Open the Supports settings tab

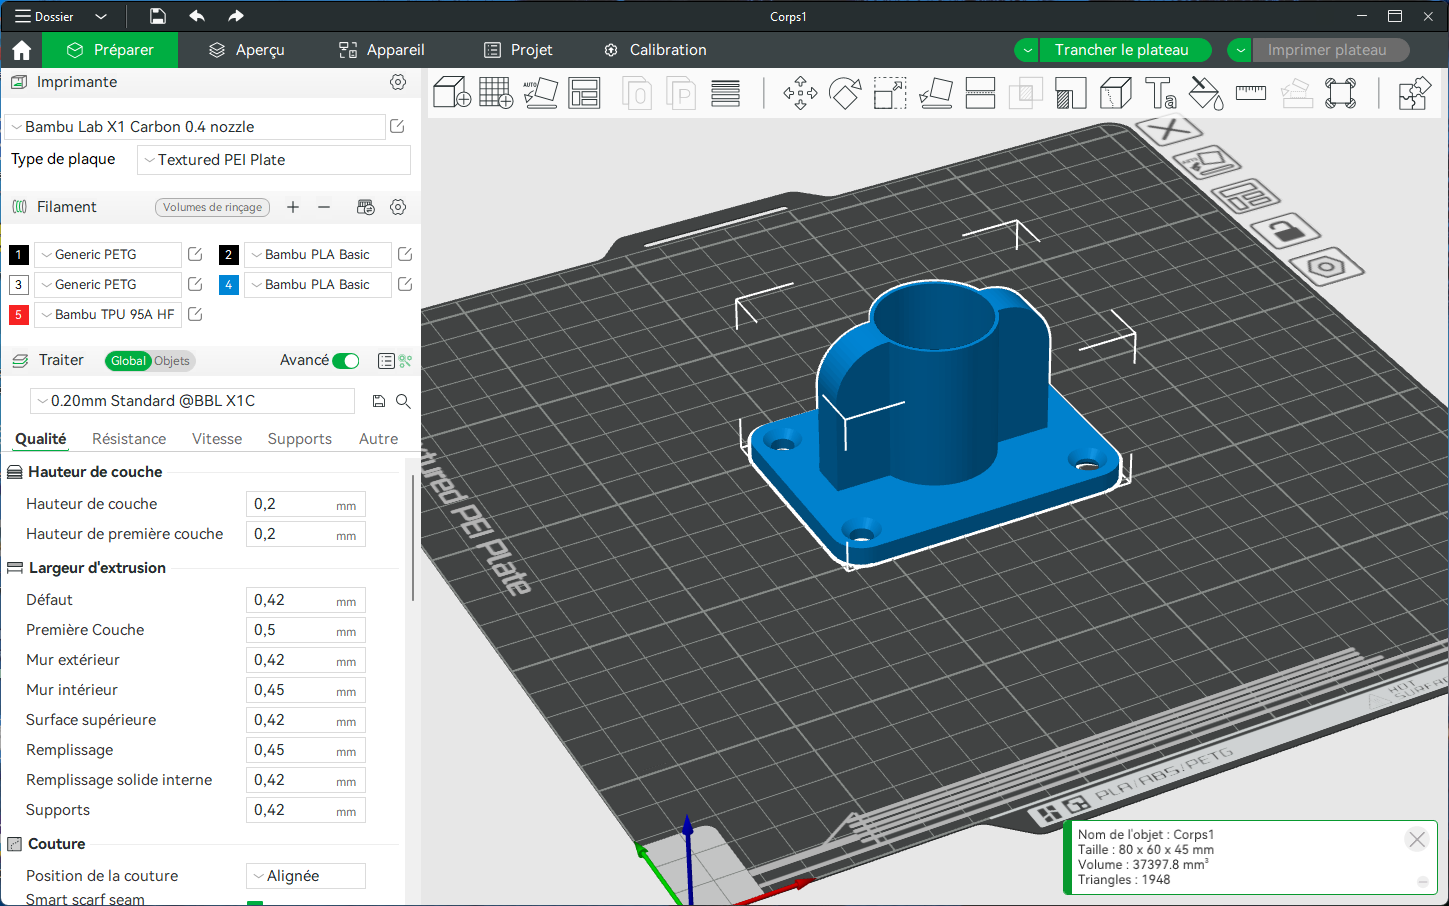(299, 439)
